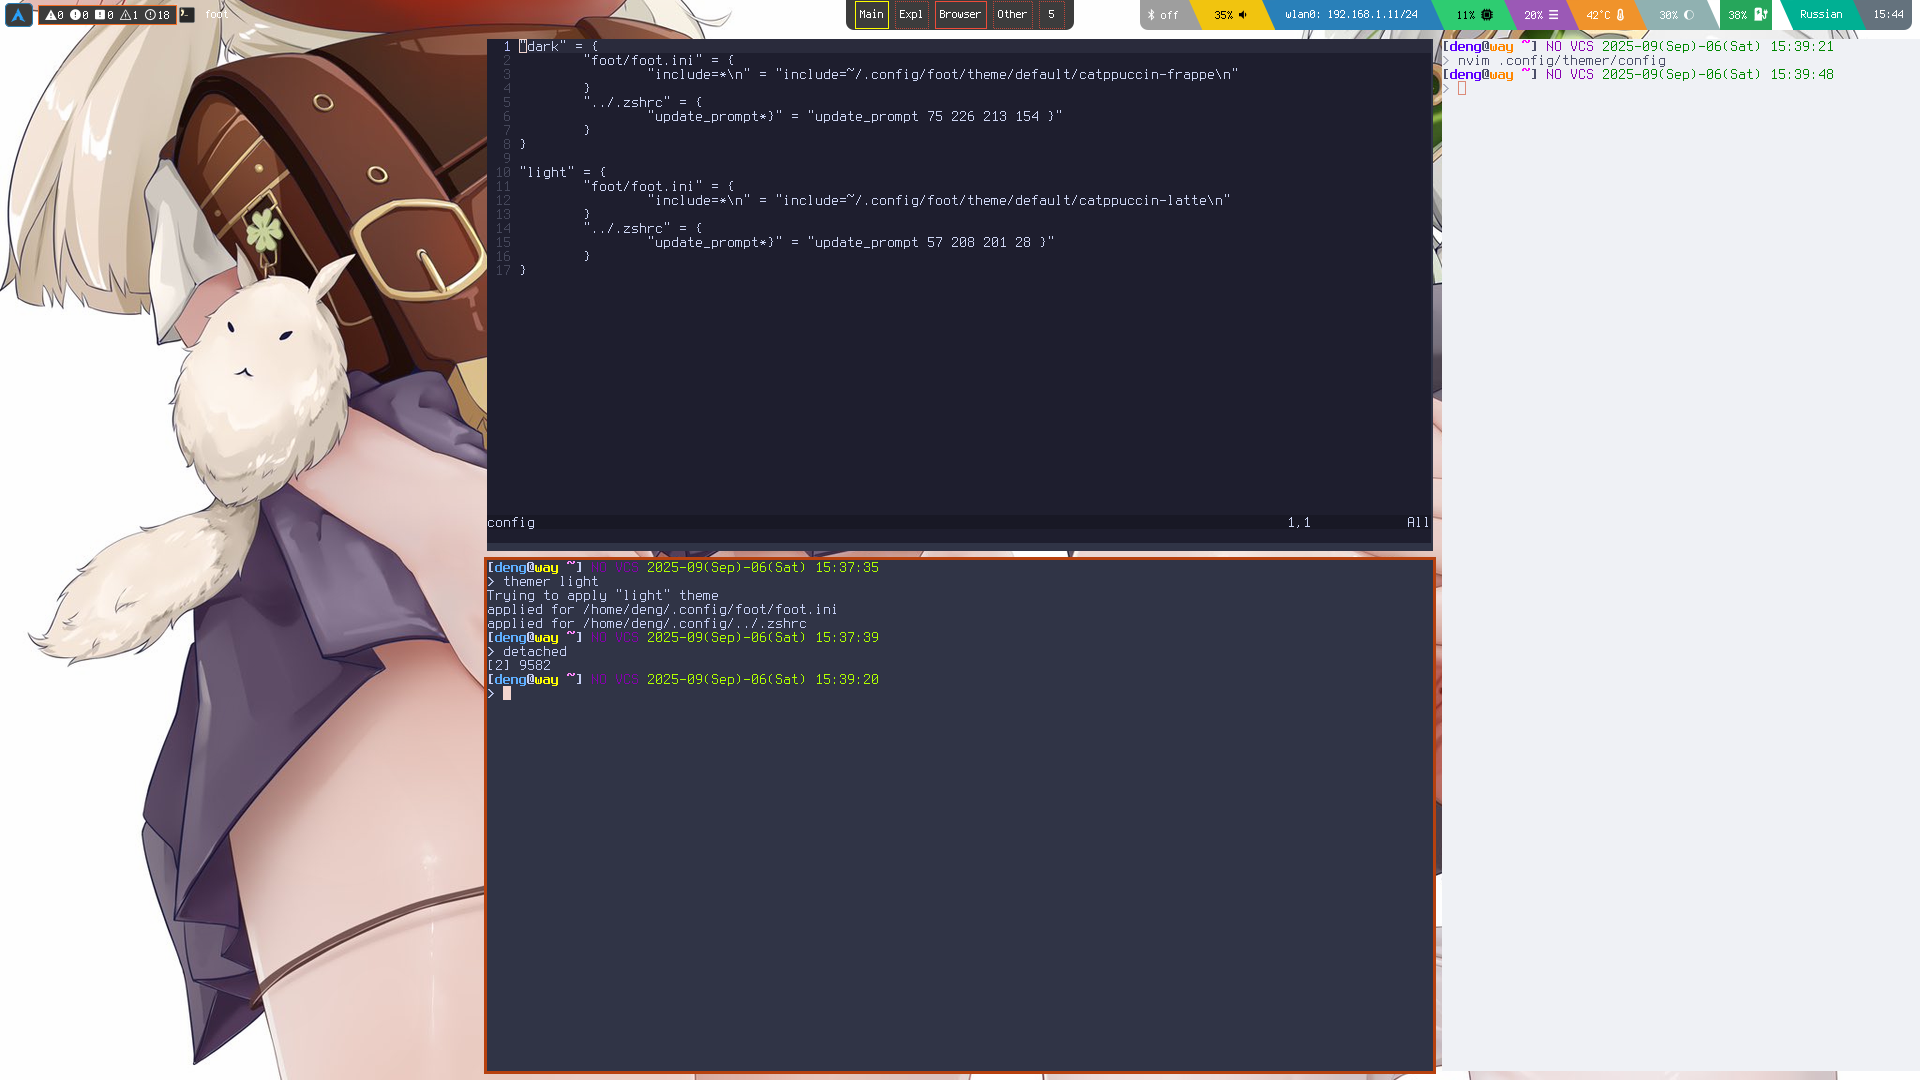Switch to the Expl workspace
This screenshot has width=1920, height=1080.
[x=910, y=15]
